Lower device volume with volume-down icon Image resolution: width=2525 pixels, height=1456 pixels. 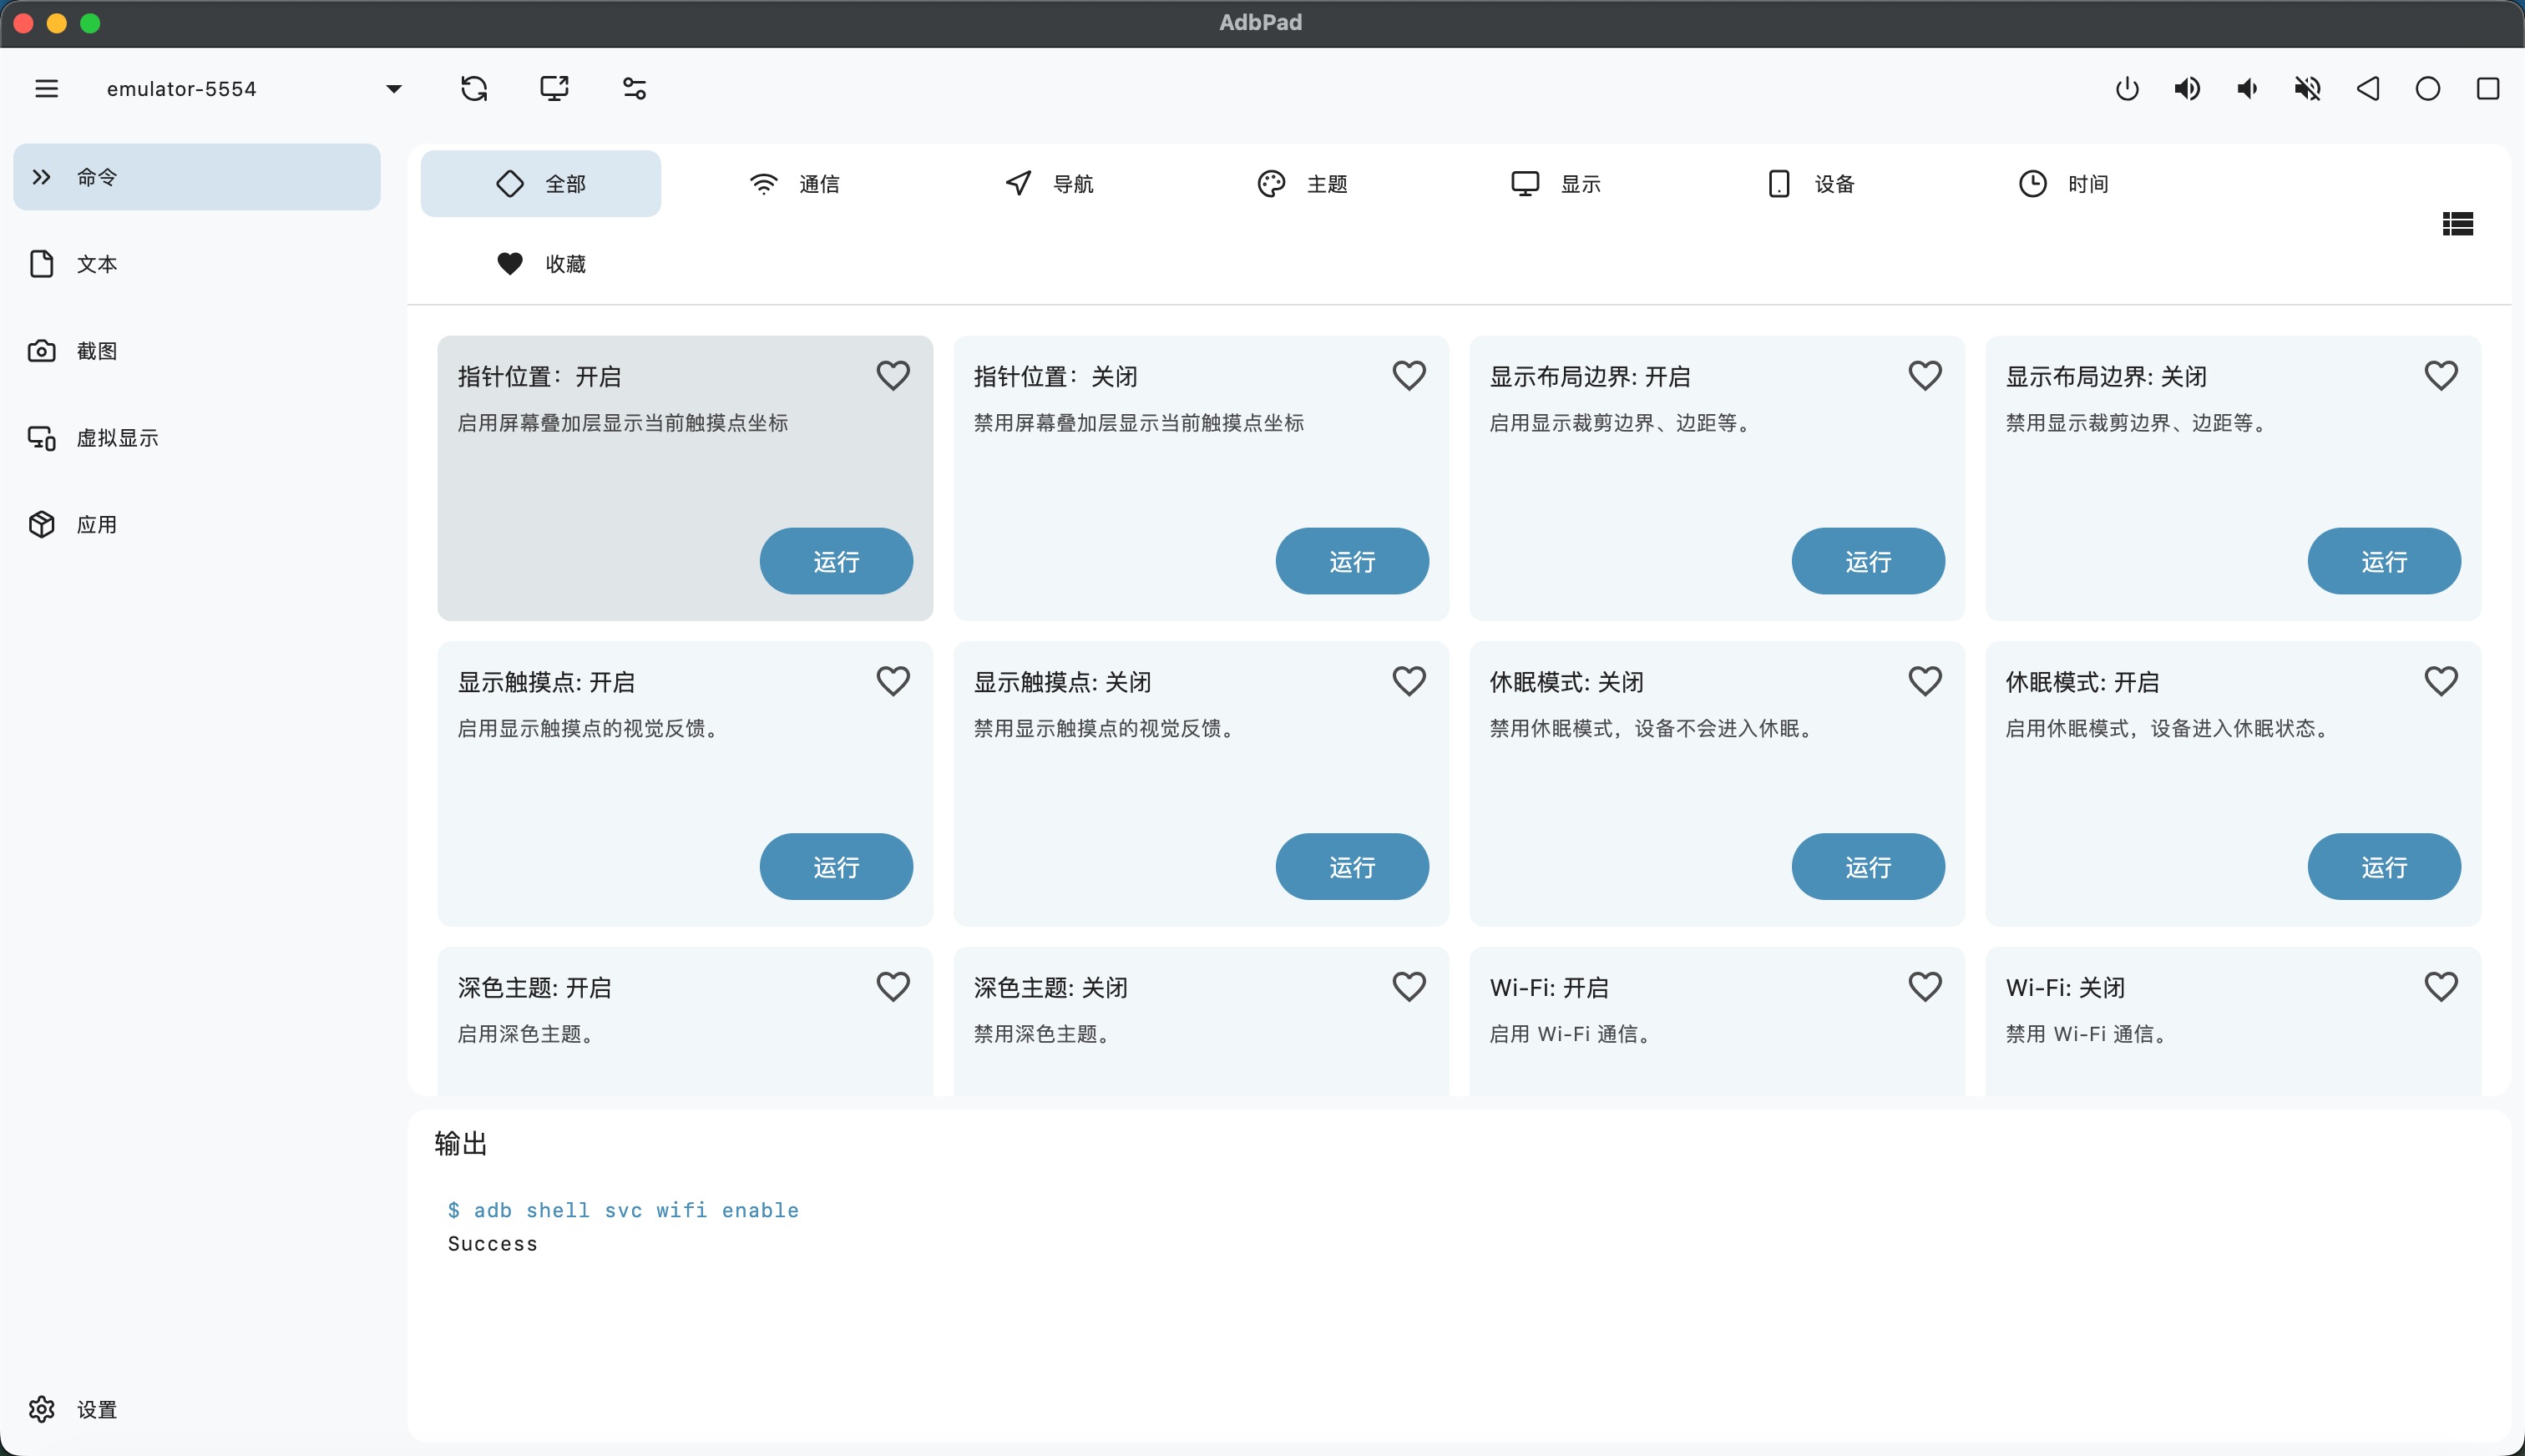(2247, 89)
